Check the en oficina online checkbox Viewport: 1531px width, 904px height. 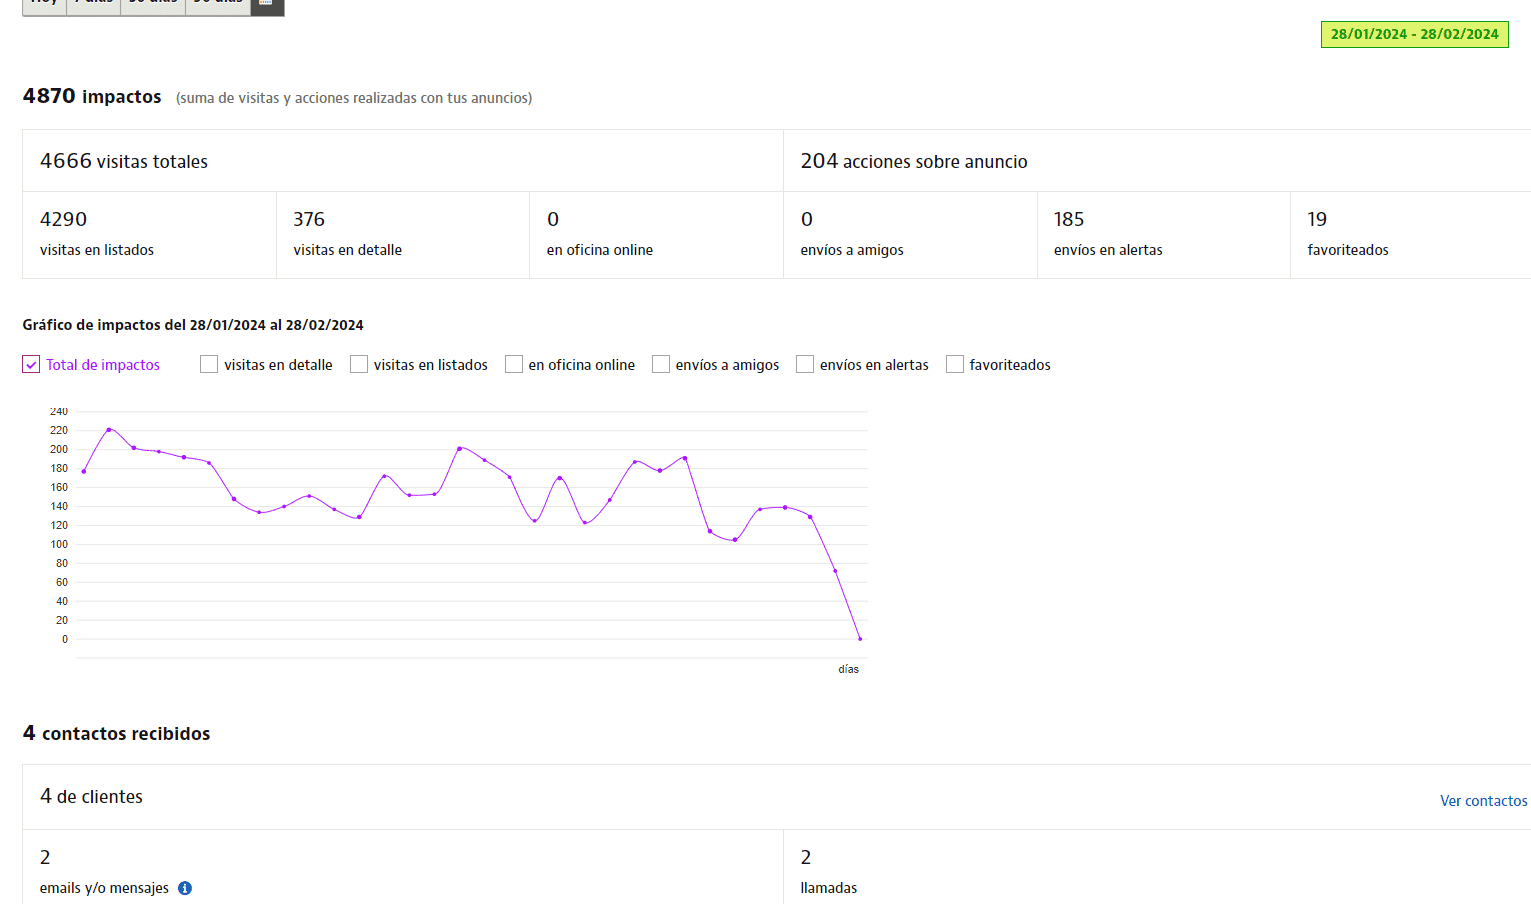tap(514, 365)
